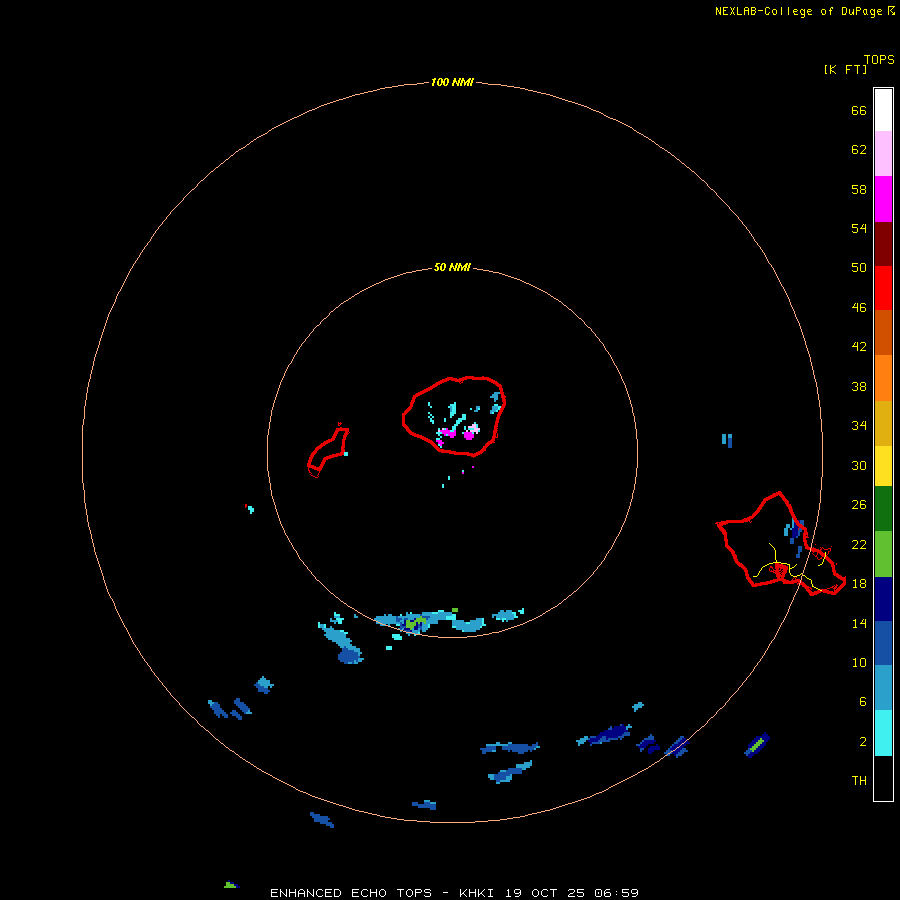Click the navy 18 legend swatch
This screenshot has width=900, height=900.
click(883, 599)
